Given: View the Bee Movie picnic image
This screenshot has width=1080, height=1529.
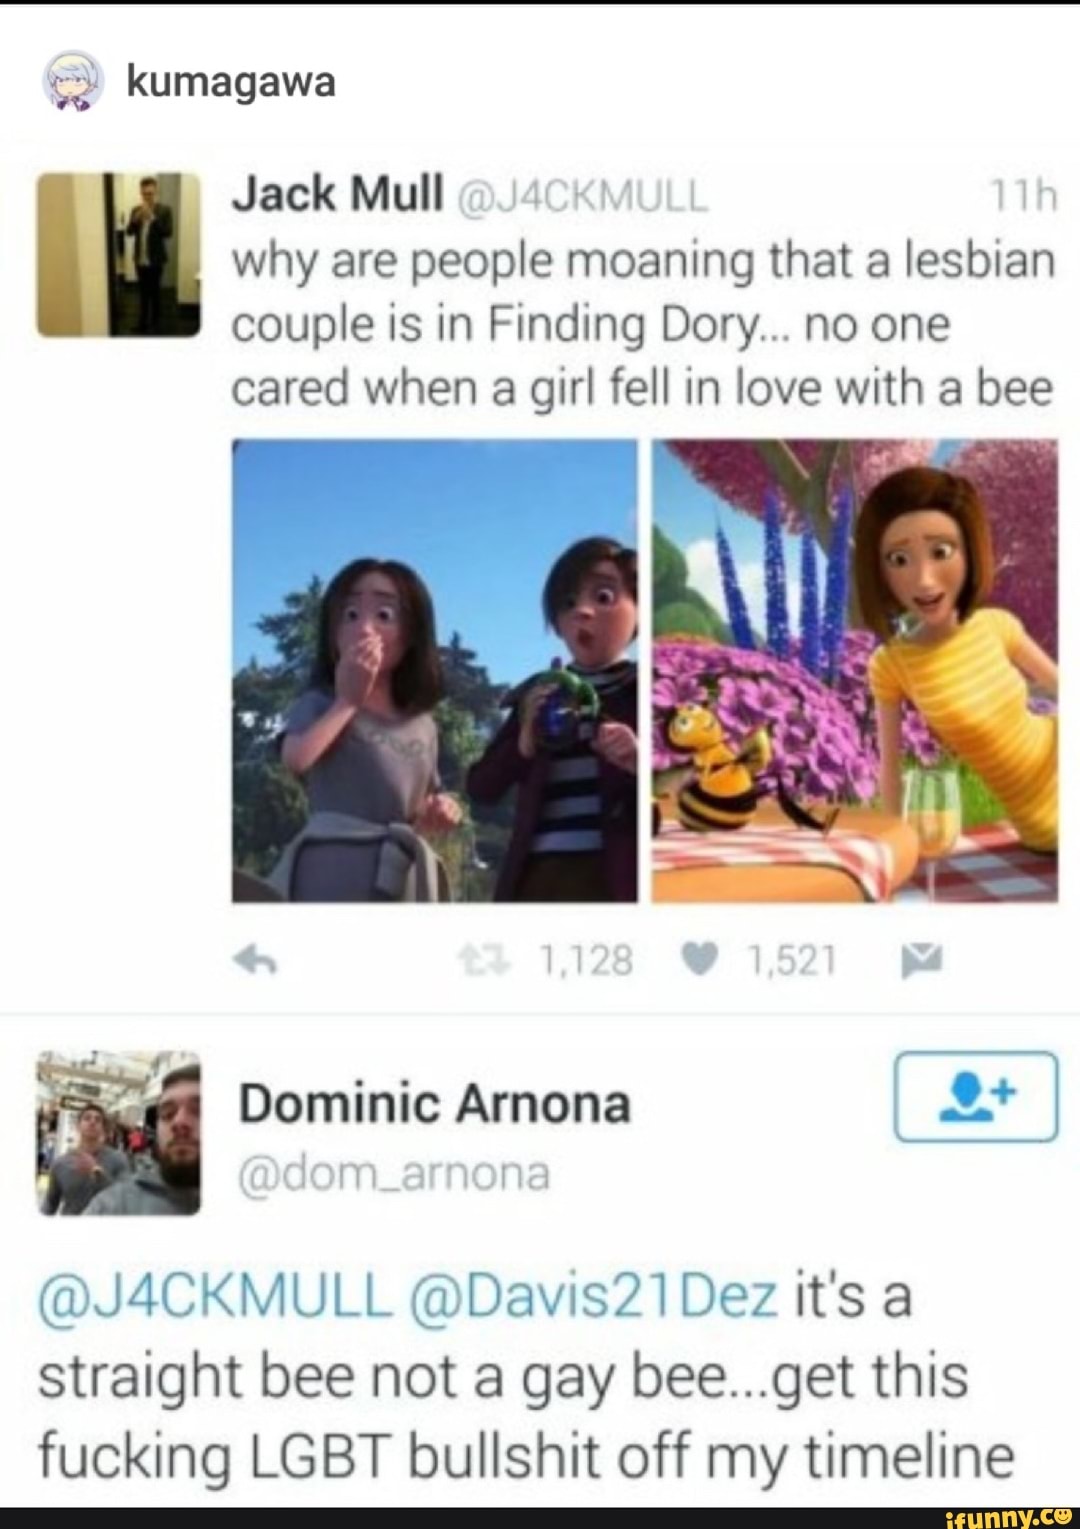Looking at the screenshot, I should point(855,671).
